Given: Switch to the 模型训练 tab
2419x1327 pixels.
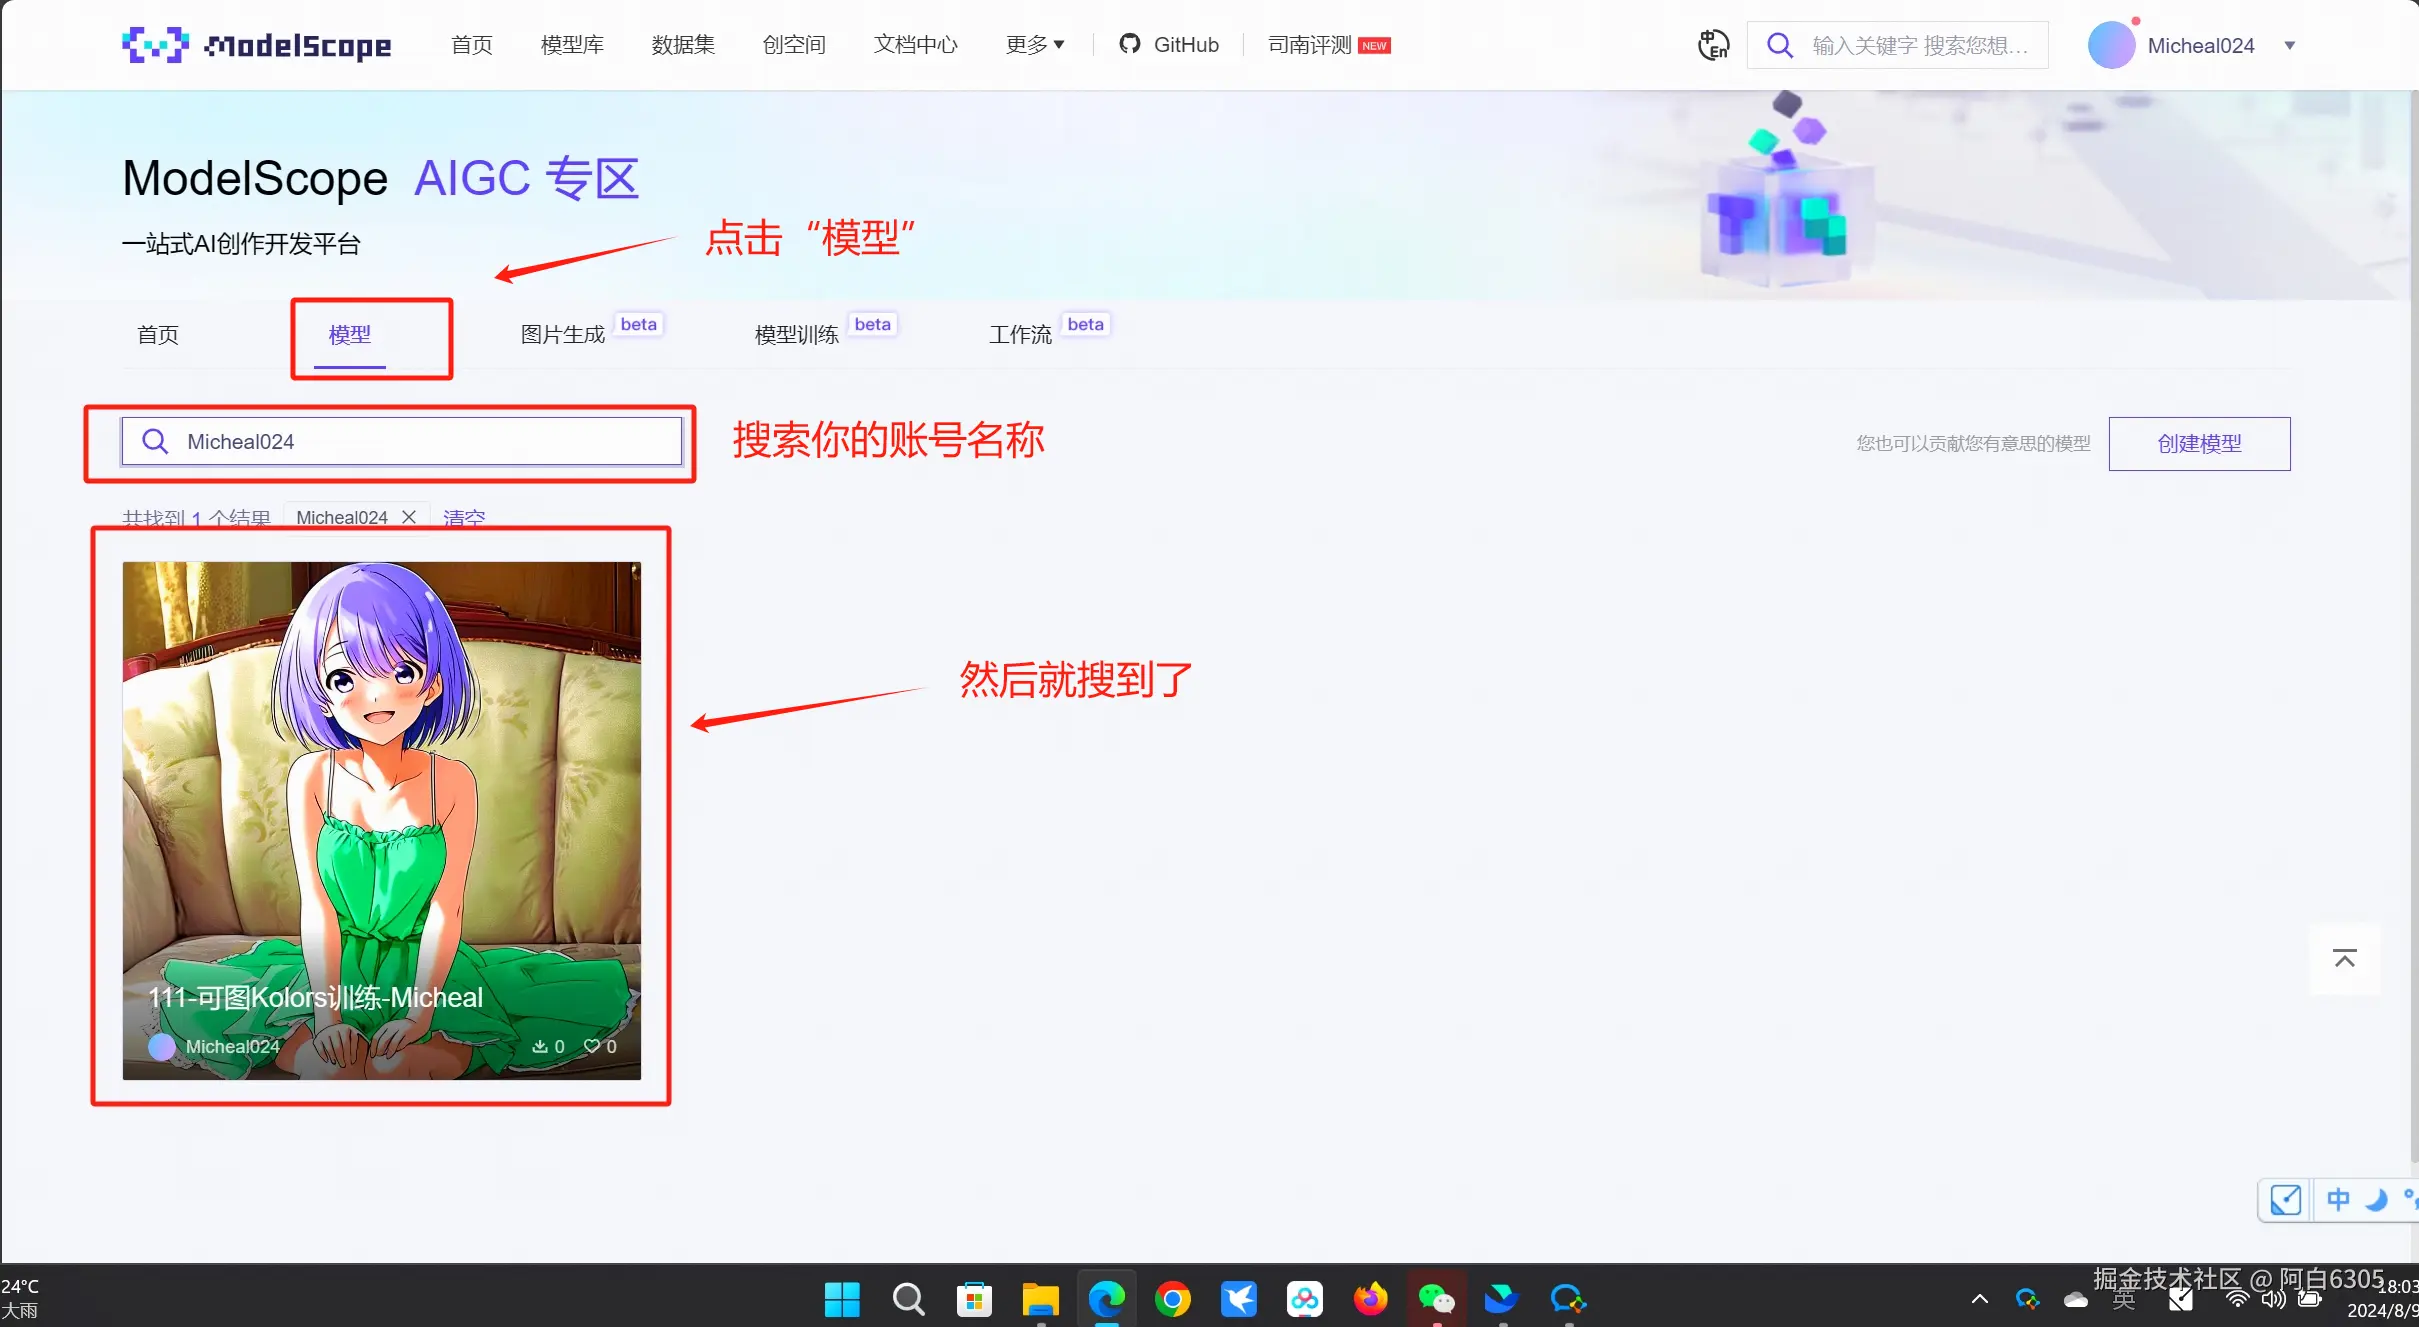Looking at the screenshot, I should [x=796, y=334].
